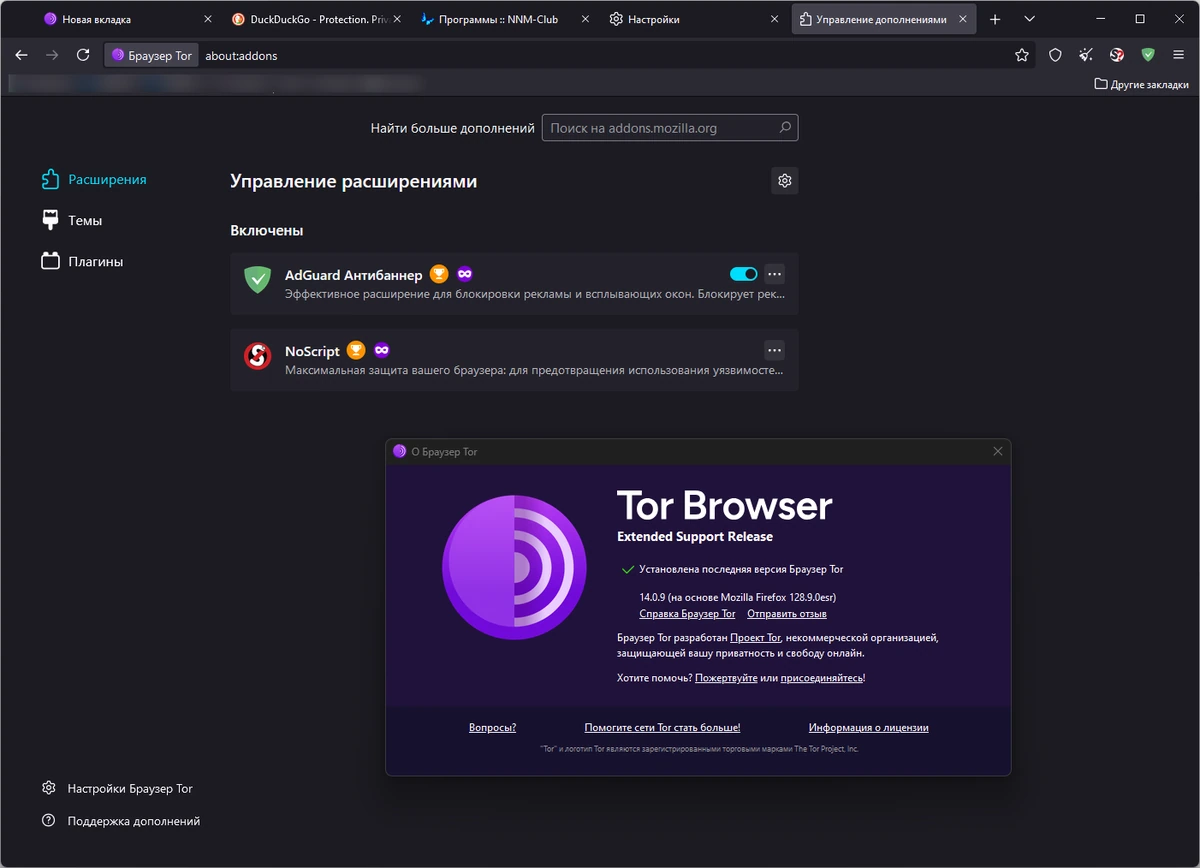
Task: Click the NoScript recommended trophy badge
Action: click(356, 350)
